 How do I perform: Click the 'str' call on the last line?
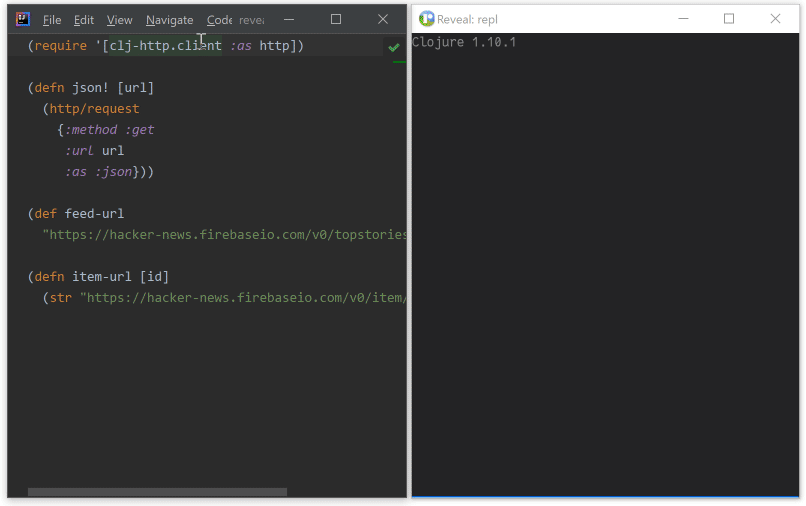point(61,298)
